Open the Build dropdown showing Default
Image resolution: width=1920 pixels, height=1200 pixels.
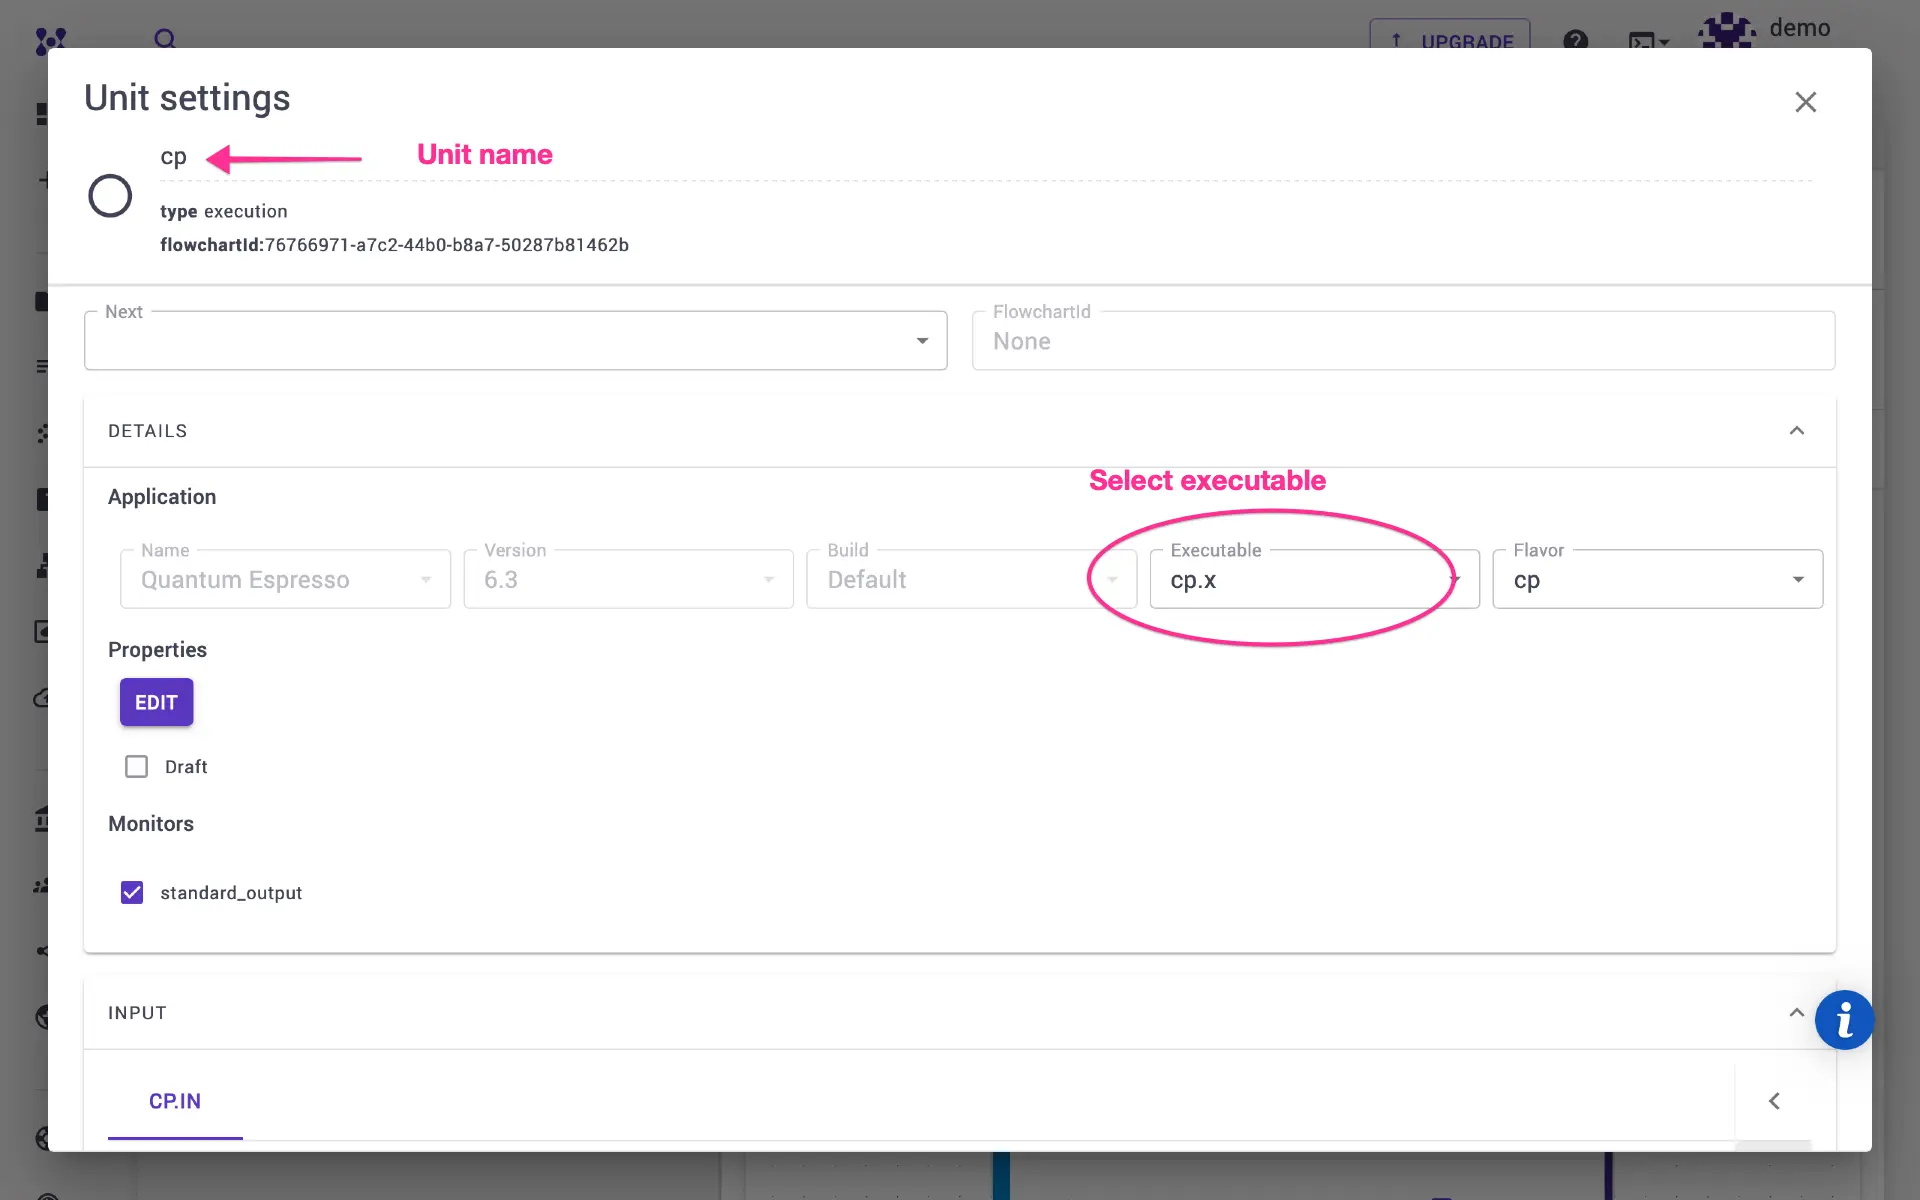click(1114, 579)
